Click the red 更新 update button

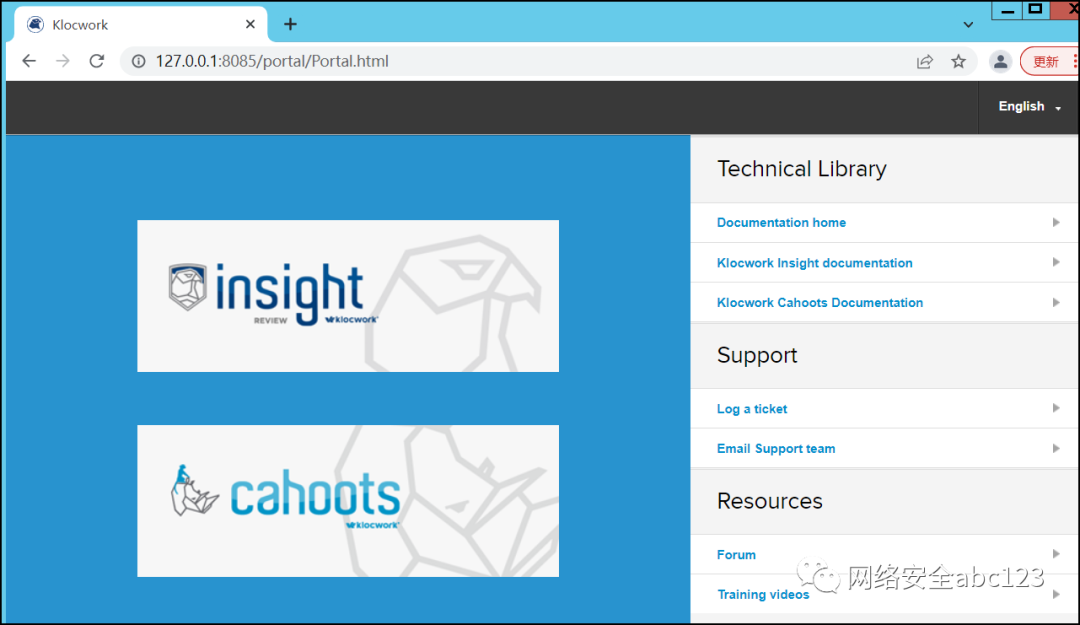pyautogui.click(x=1048, y=61)
